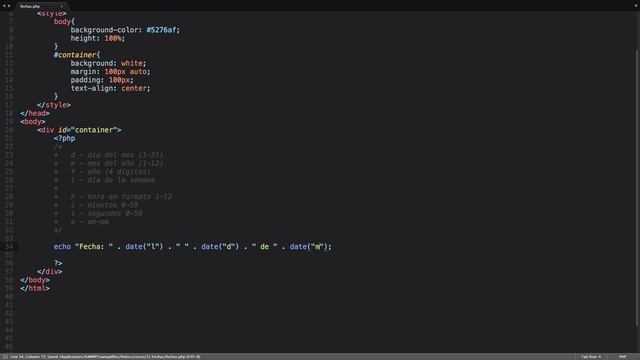Open tab list dropdown arrow at top right
Screen dimensions: 640x360
636,6
